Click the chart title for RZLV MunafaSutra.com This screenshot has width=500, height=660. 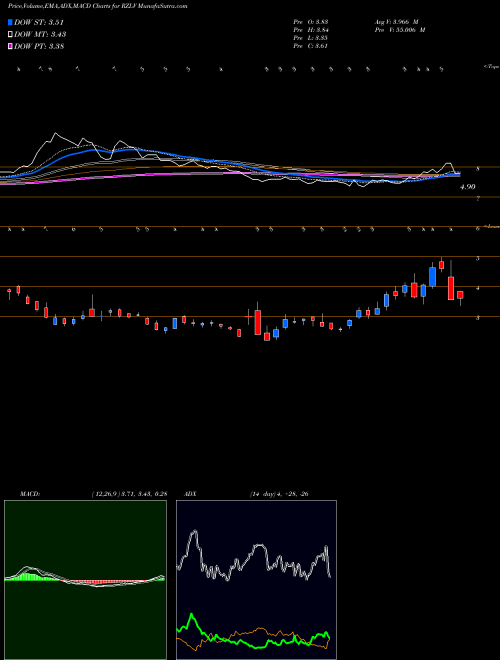tap(98, 6)
